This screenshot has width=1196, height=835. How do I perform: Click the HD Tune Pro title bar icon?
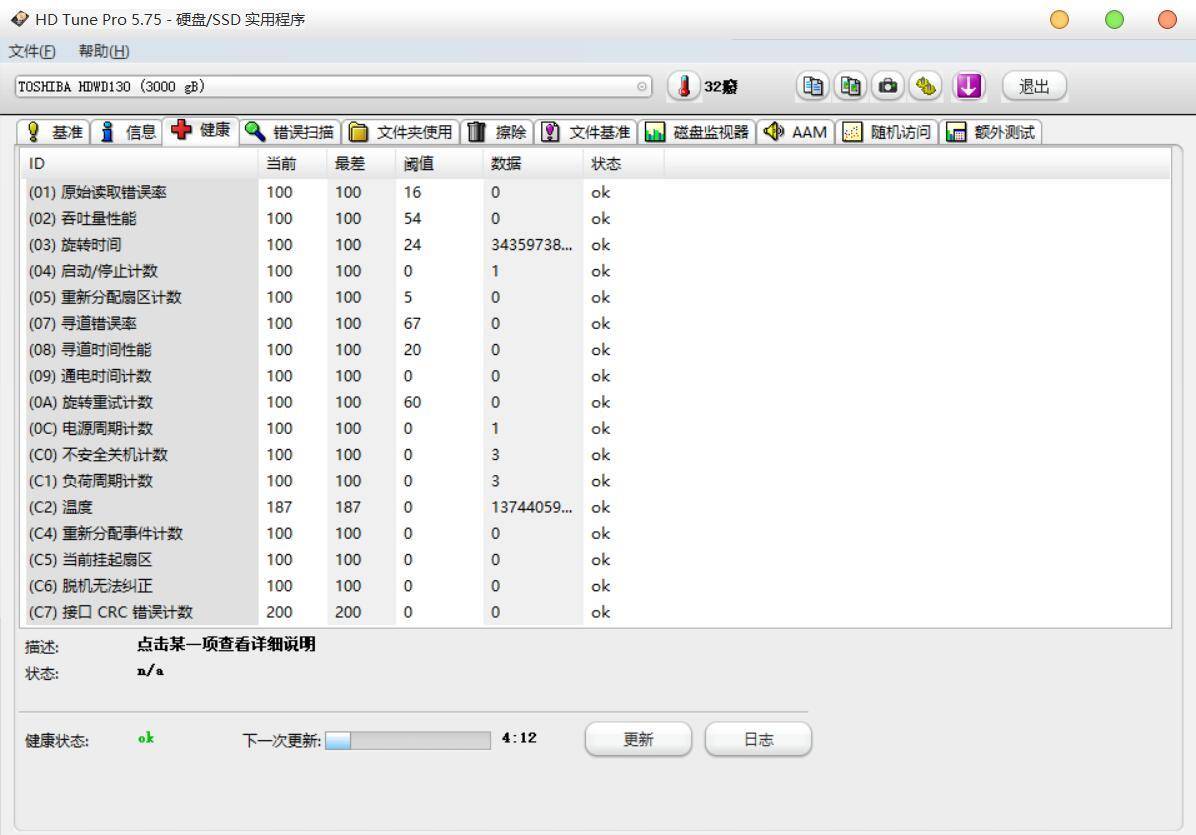coord(20,18)
